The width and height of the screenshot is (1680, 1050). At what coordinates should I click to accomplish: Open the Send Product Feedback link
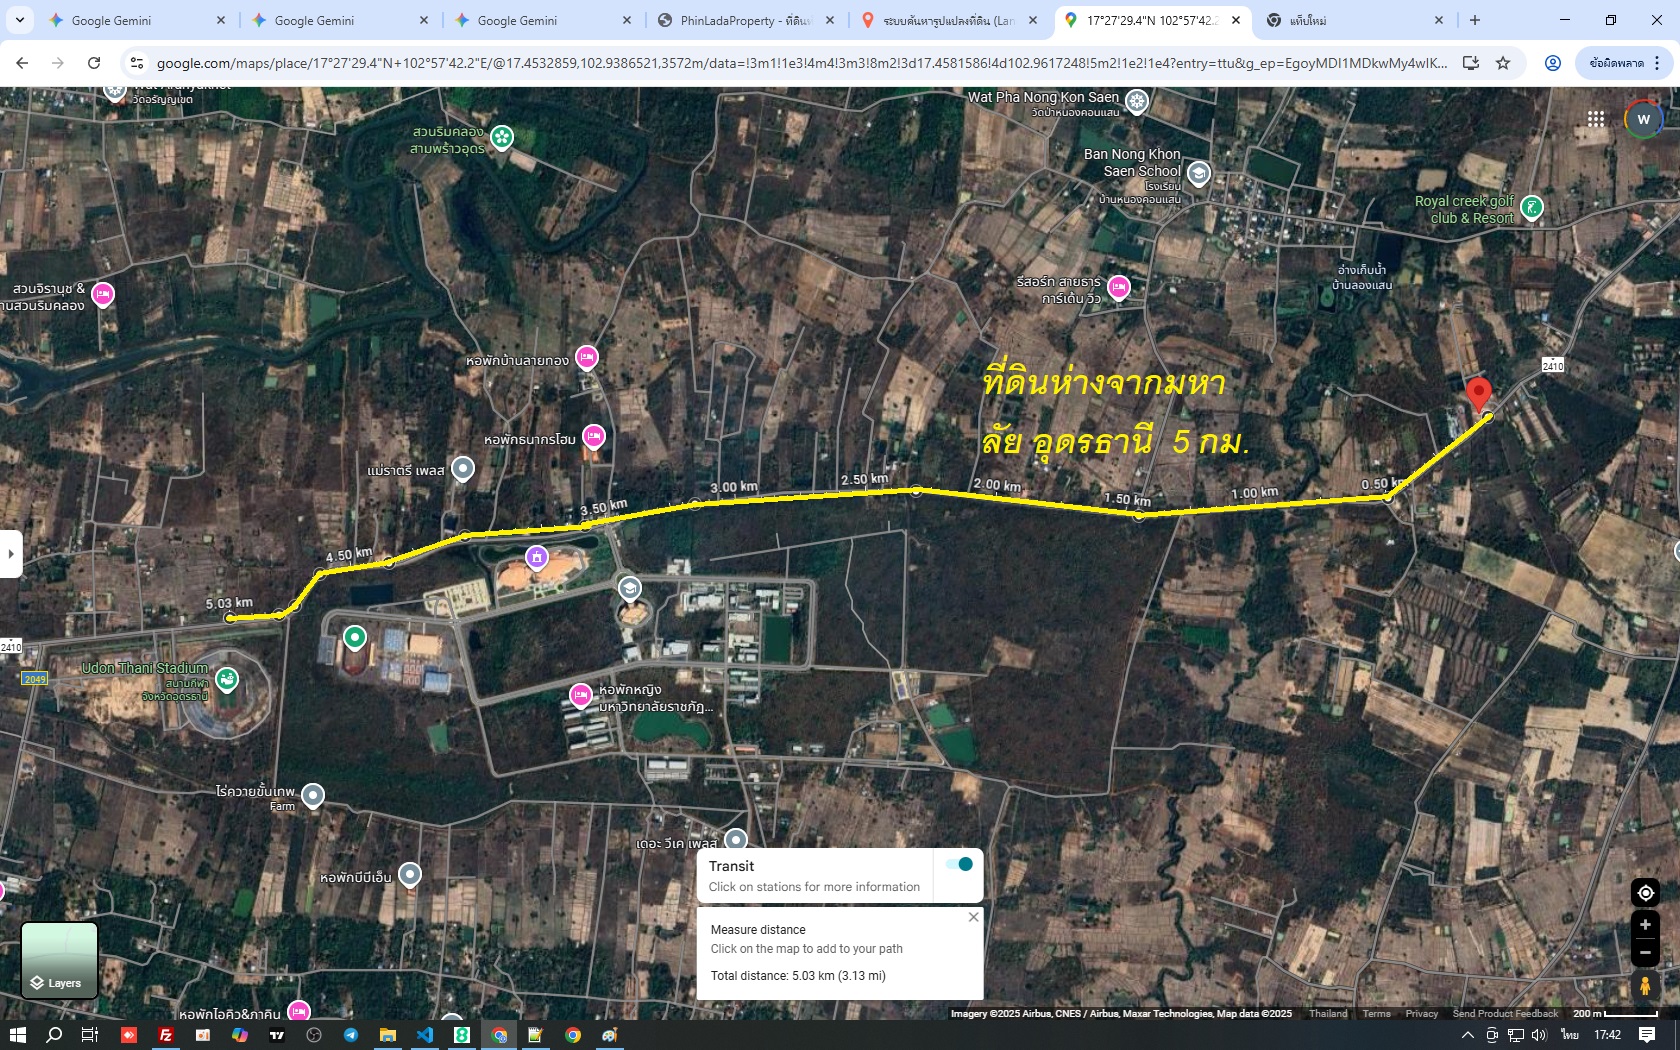1505,1014
